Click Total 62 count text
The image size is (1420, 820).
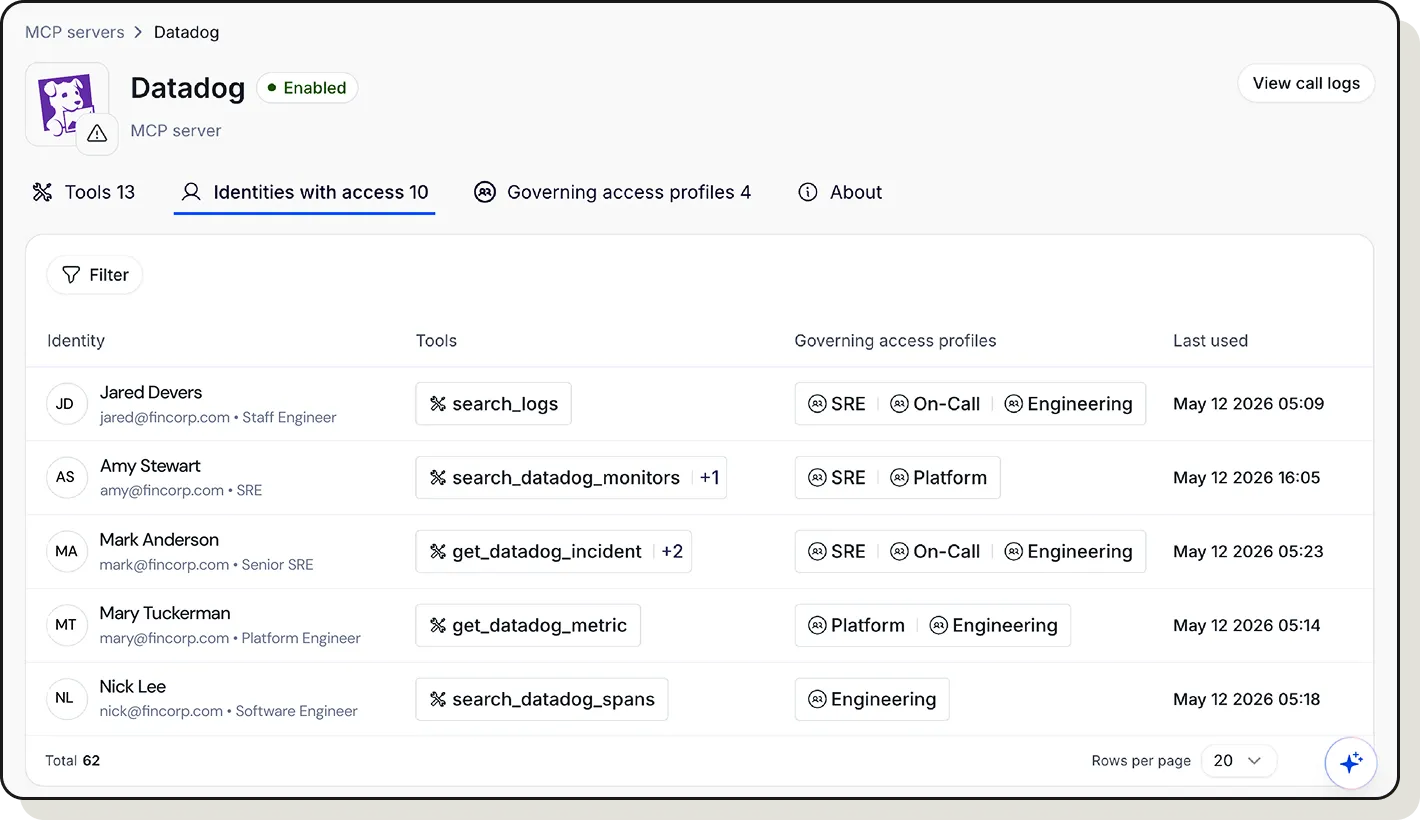coord(72,761)
